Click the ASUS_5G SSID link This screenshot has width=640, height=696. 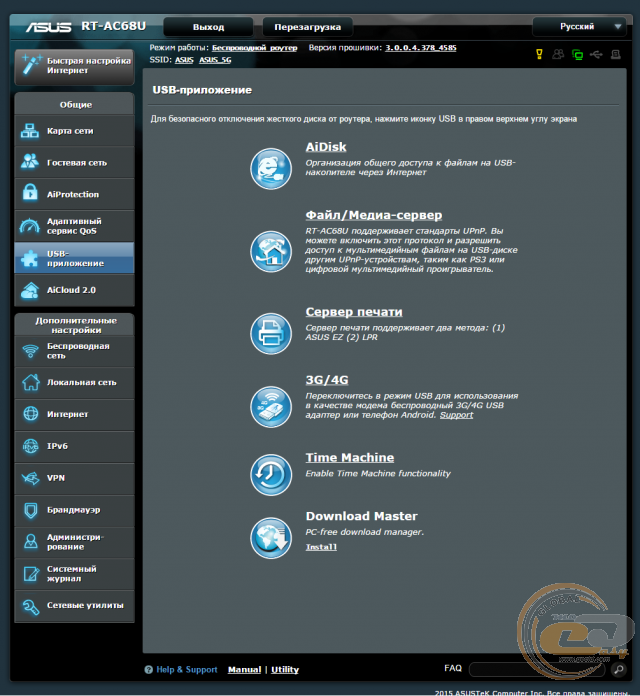point(215,60)
